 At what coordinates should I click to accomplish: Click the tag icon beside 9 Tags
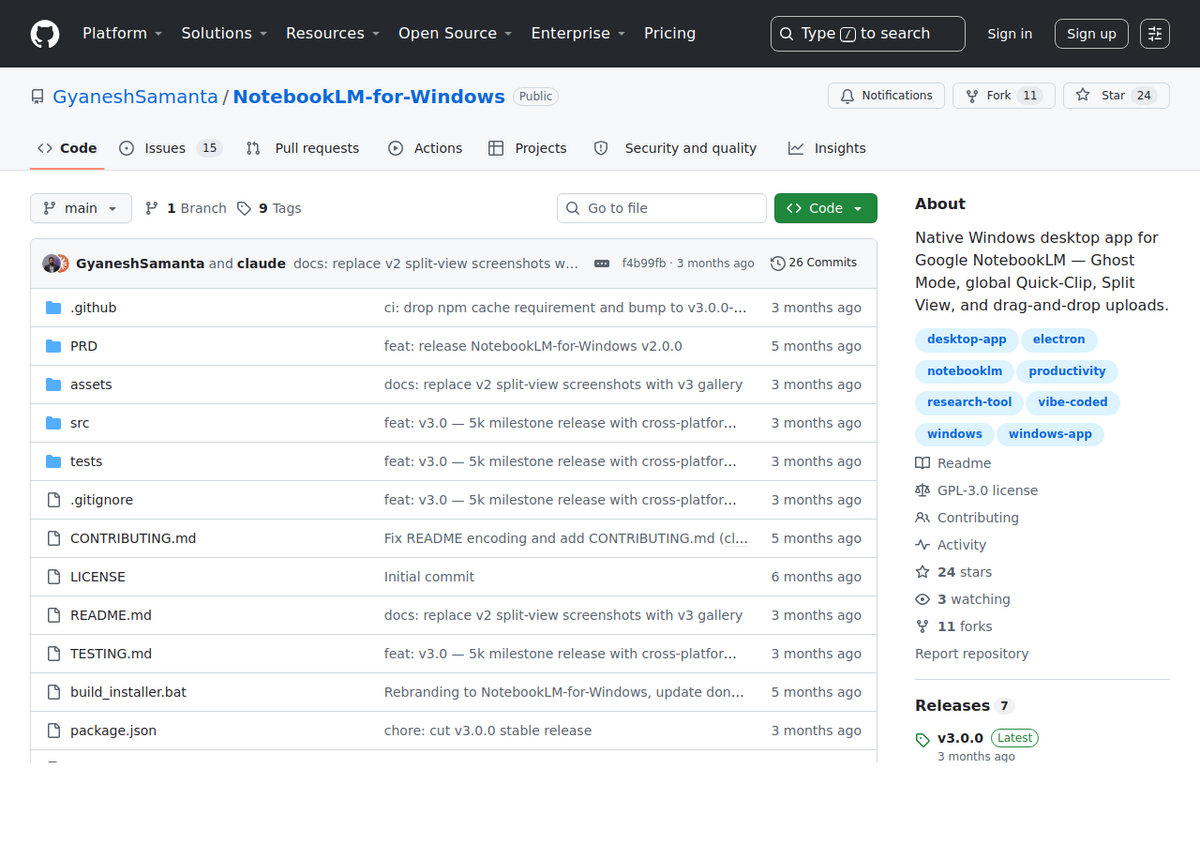point(244,208)
